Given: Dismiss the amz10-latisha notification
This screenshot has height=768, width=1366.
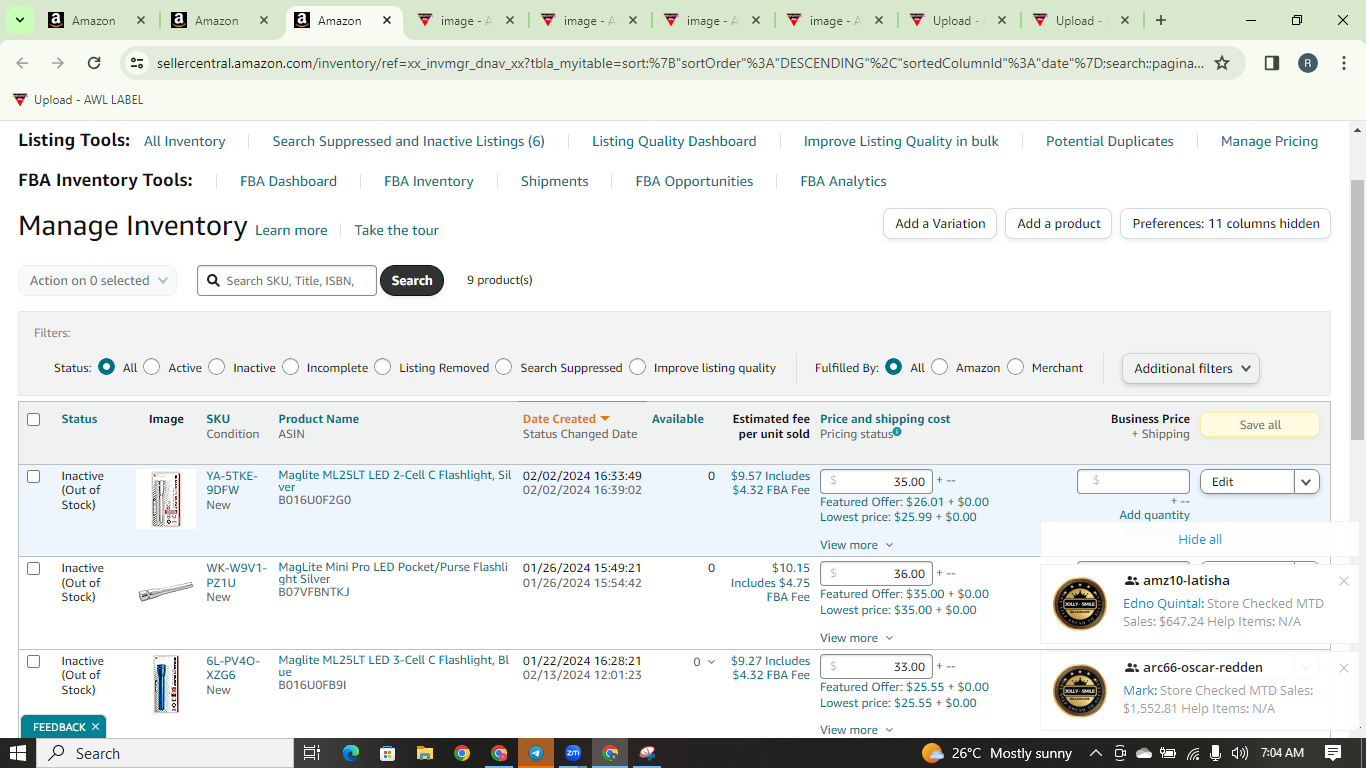Looking at the screenshot, I should click(x=1344, y=581).
